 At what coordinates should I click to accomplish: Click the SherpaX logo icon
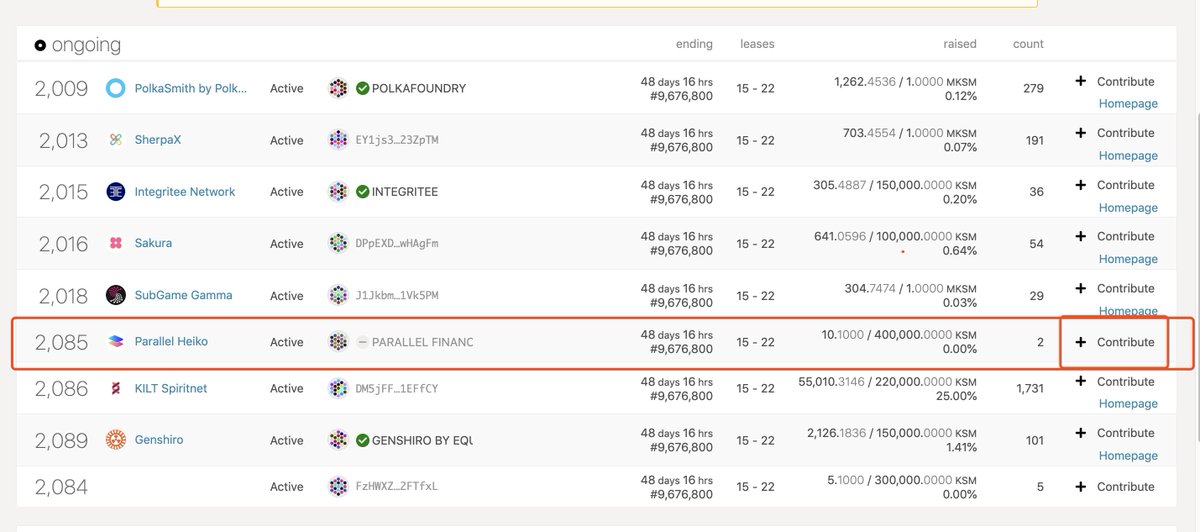[x=116, y=140]
